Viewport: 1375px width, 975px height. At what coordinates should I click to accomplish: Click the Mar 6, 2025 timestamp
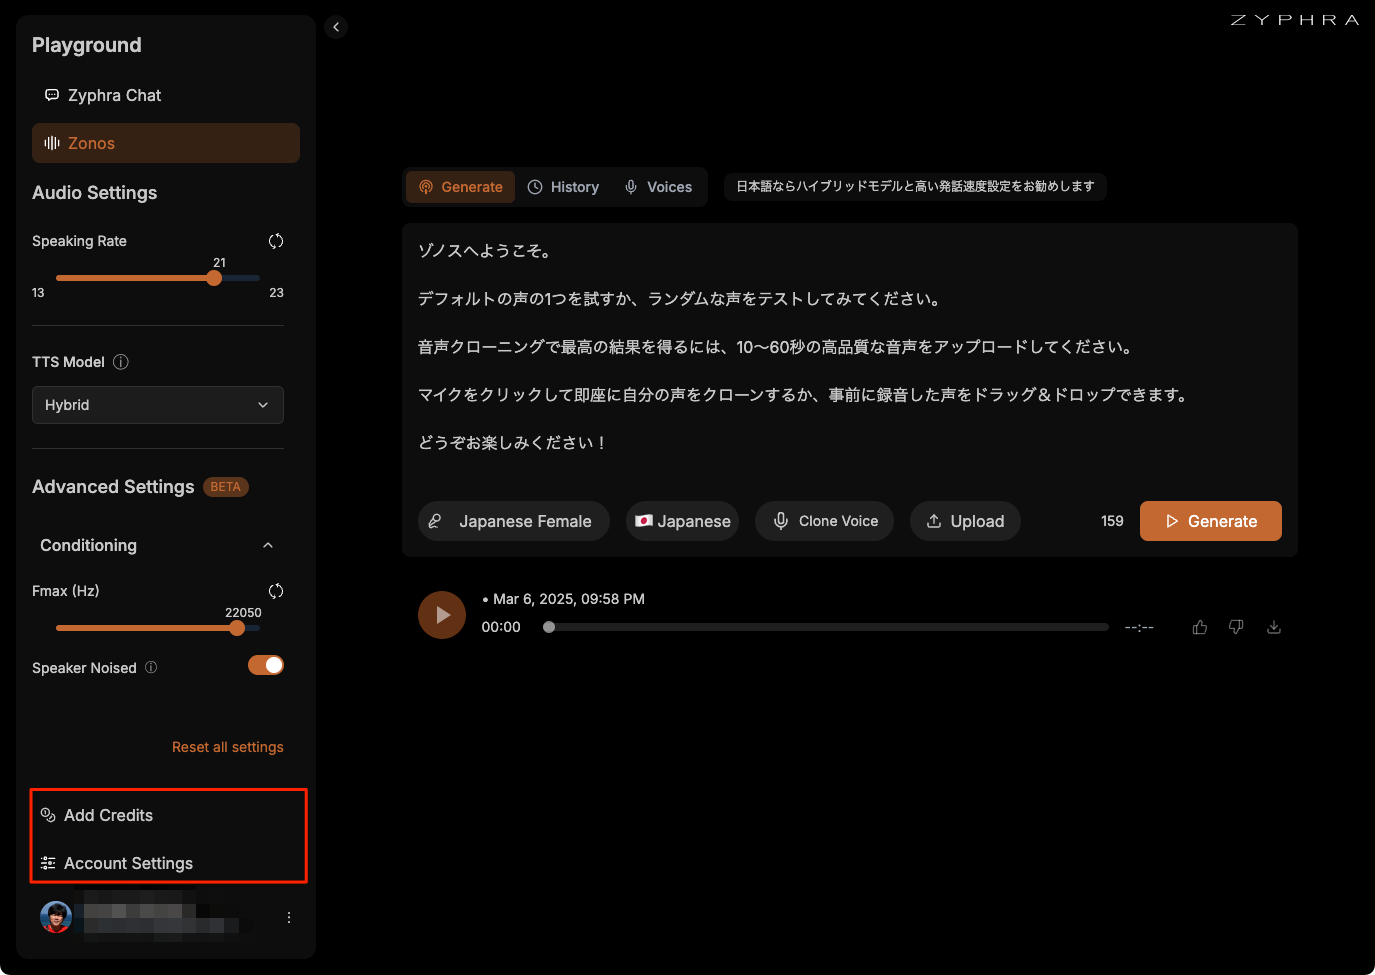[x=569, y=599]
